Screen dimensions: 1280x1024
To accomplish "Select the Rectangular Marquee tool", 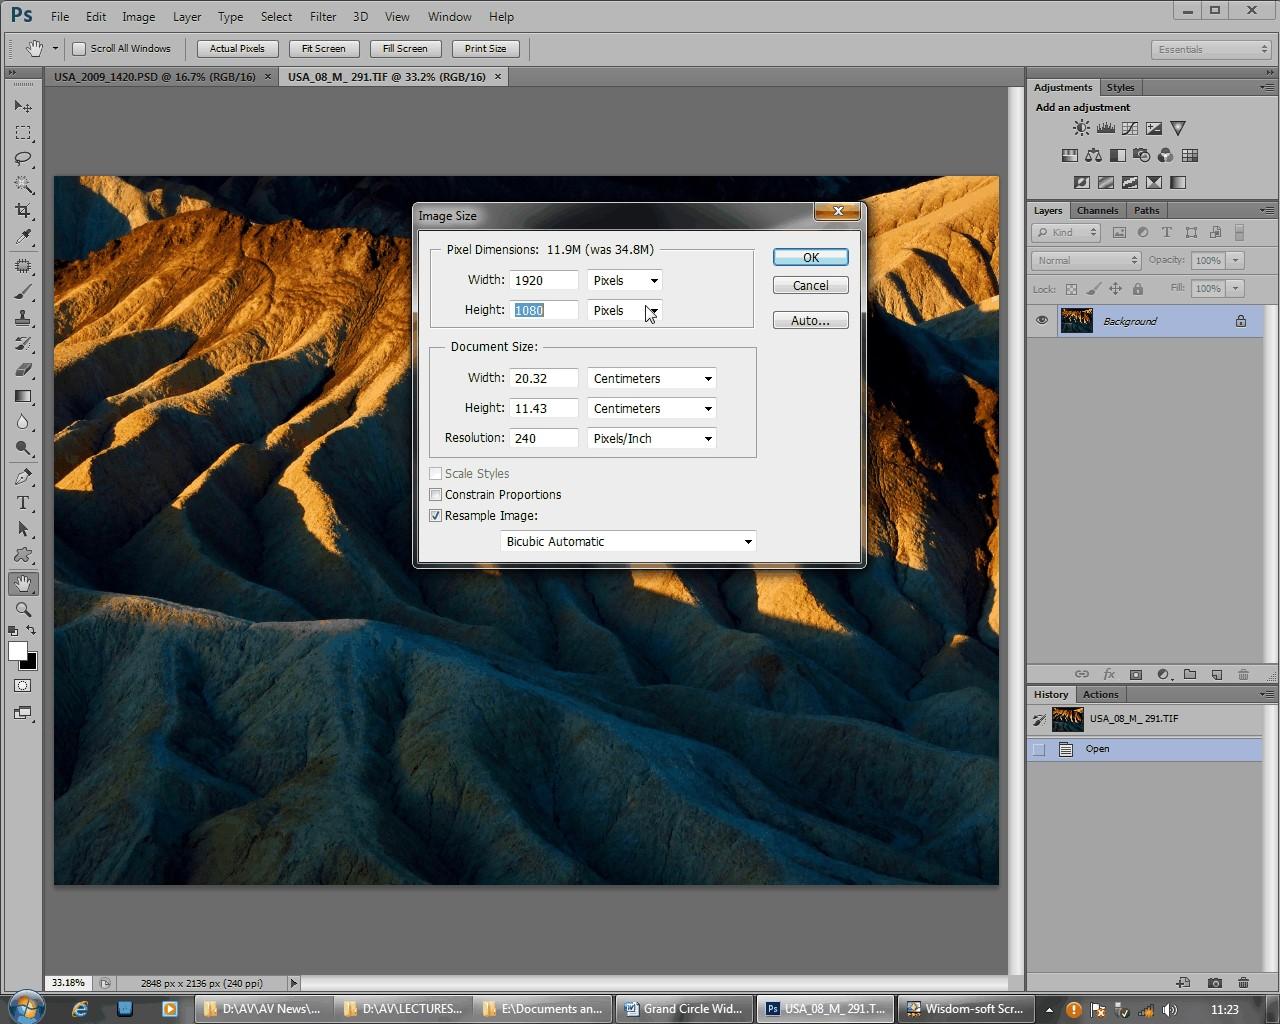I will point(22,133).
